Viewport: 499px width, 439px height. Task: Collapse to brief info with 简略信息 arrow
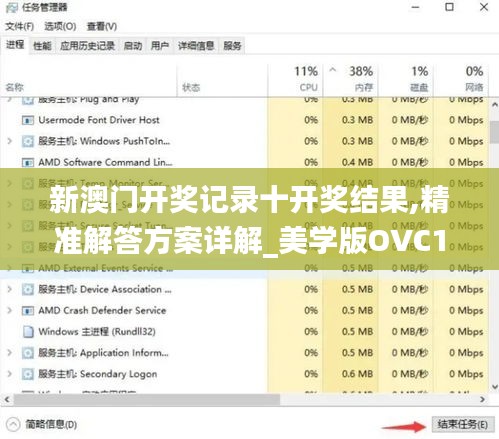(13, 424)
